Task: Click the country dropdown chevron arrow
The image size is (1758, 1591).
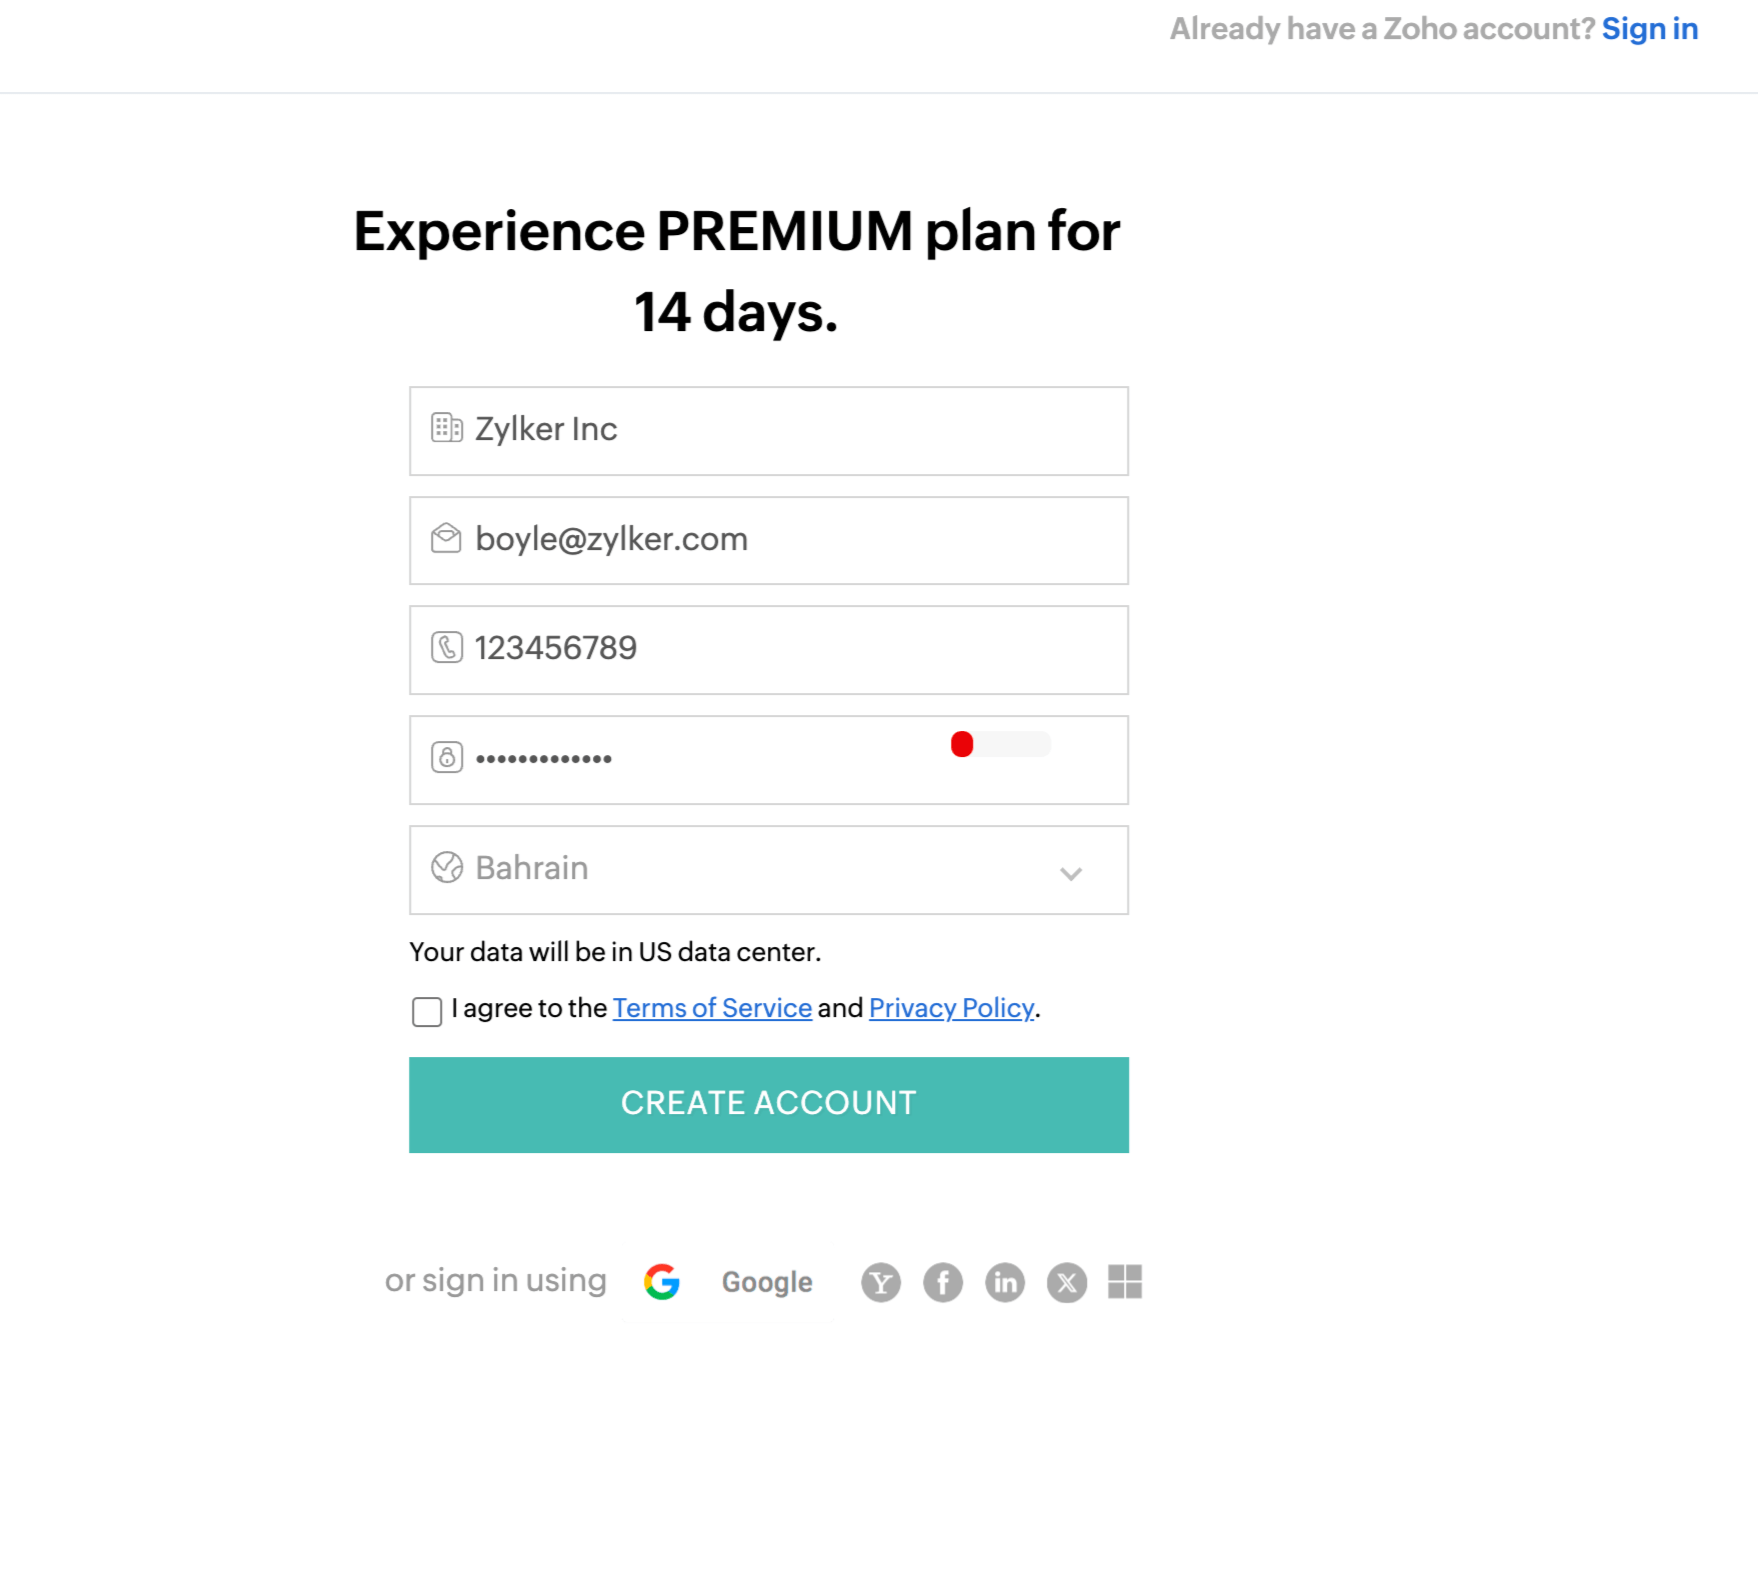Action: click(1071, 874)
